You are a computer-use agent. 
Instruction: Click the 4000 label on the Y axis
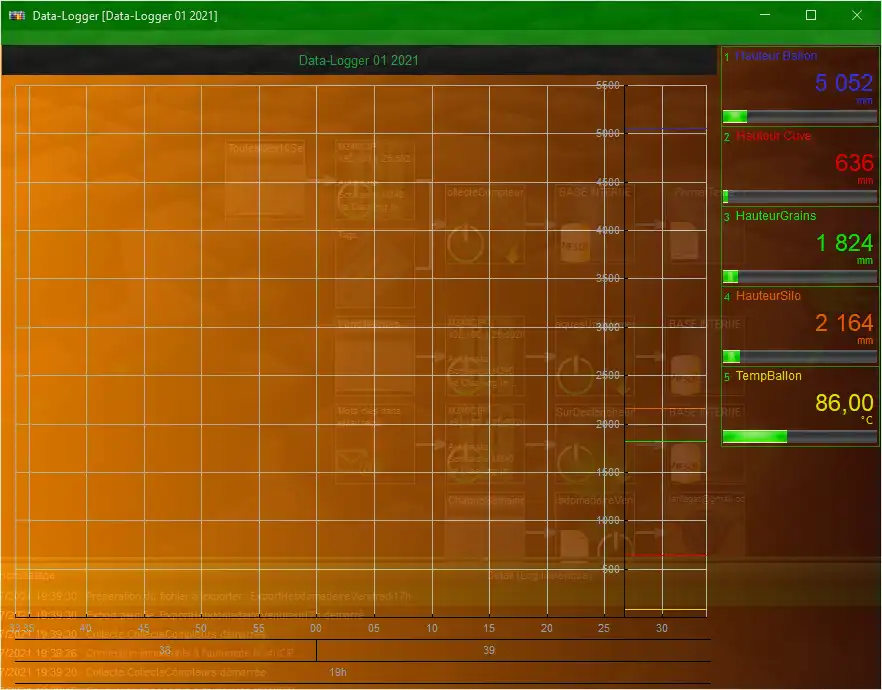(x=608, y=231)
